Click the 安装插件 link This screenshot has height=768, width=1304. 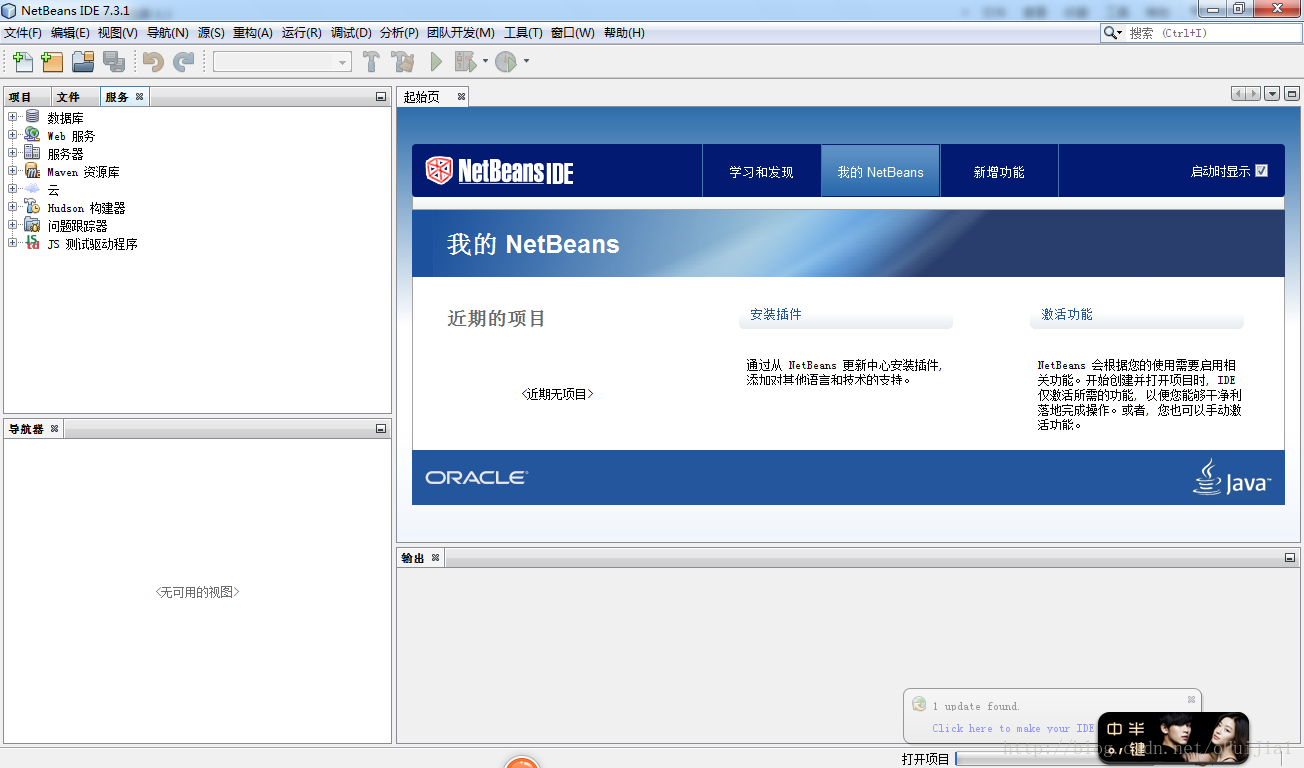[x=776, y=314]
